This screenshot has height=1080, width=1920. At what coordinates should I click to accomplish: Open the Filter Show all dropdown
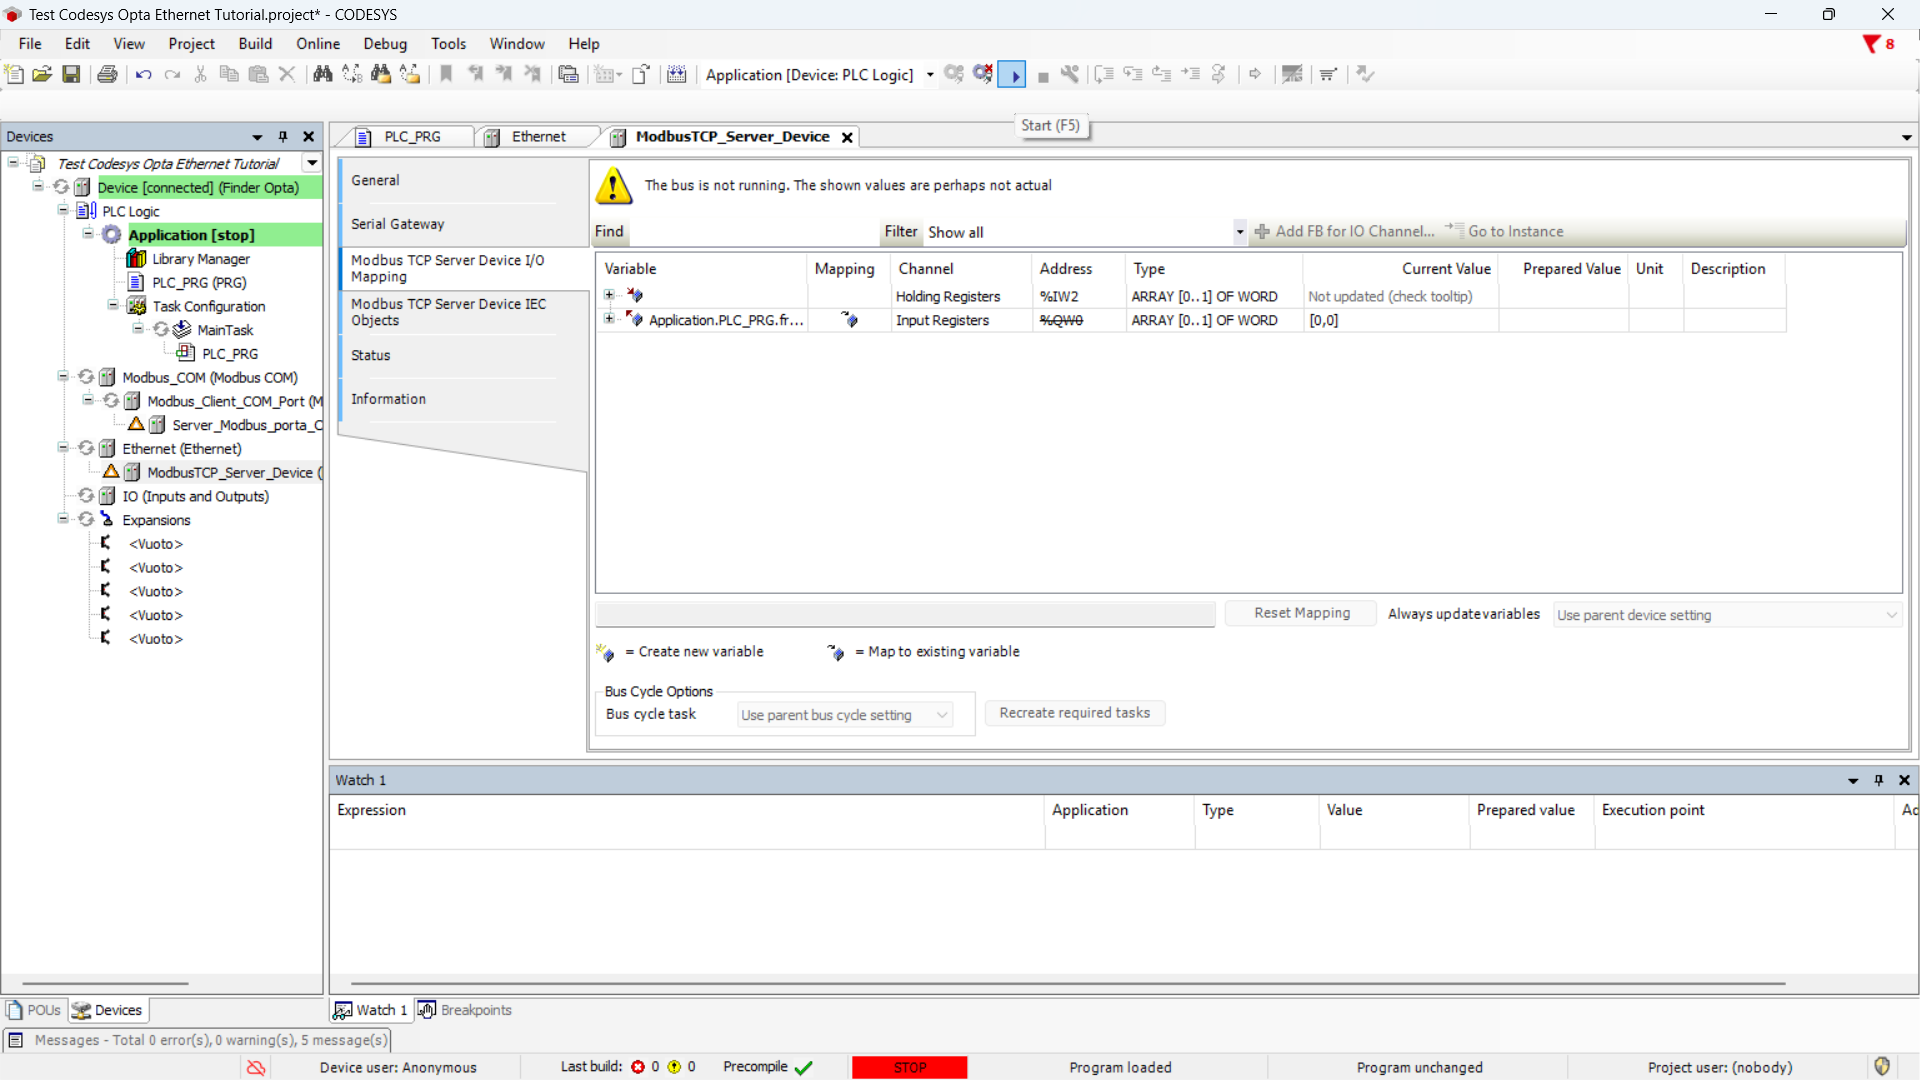coord(1239,232)
